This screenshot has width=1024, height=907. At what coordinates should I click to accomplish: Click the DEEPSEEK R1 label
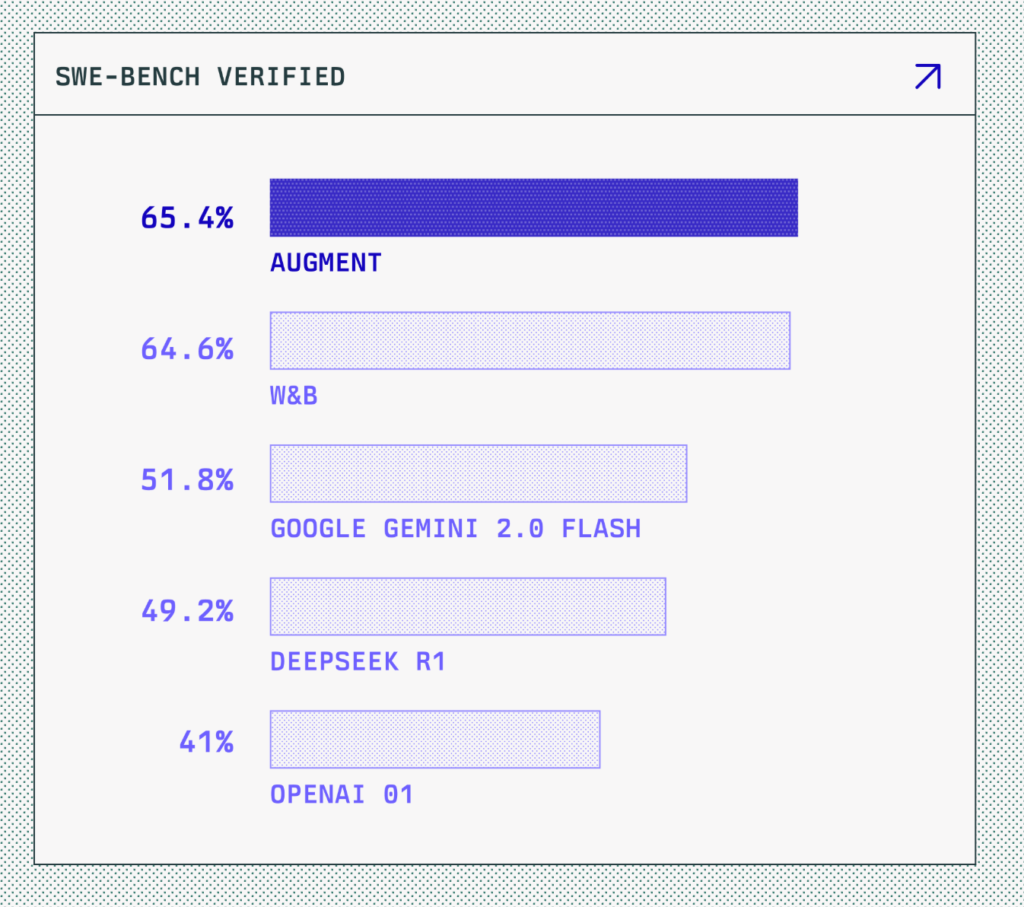click(358, 661)
